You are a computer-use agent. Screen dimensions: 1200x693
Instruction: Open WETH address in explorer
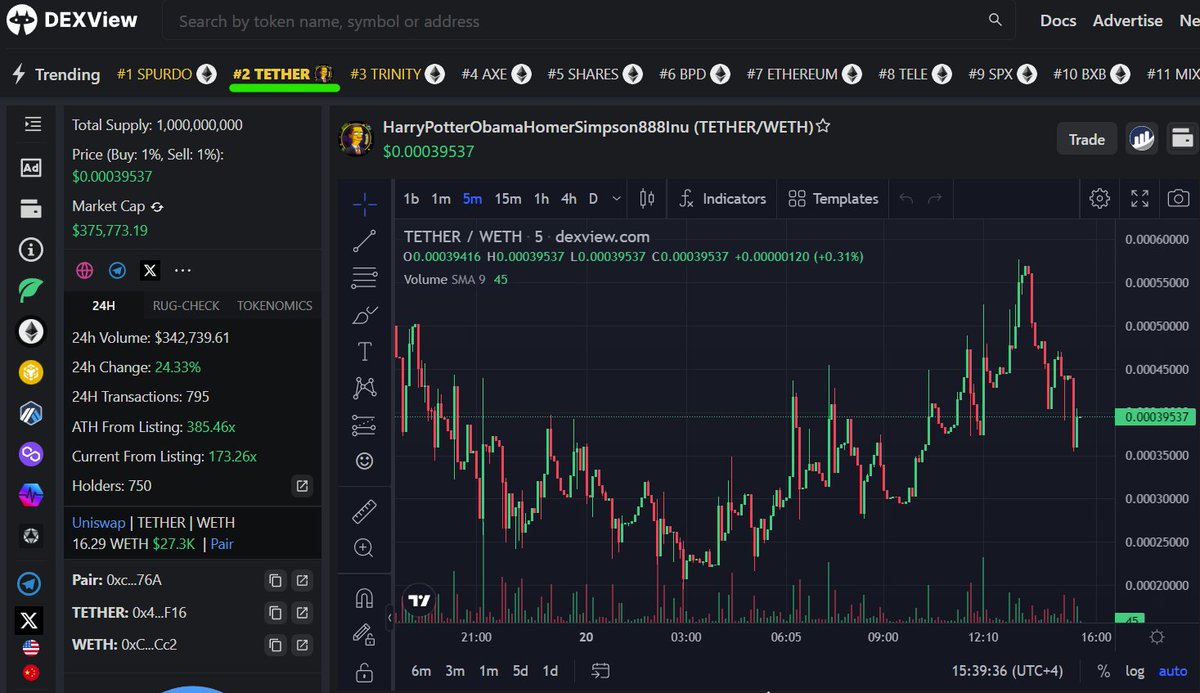coord(302,644)
